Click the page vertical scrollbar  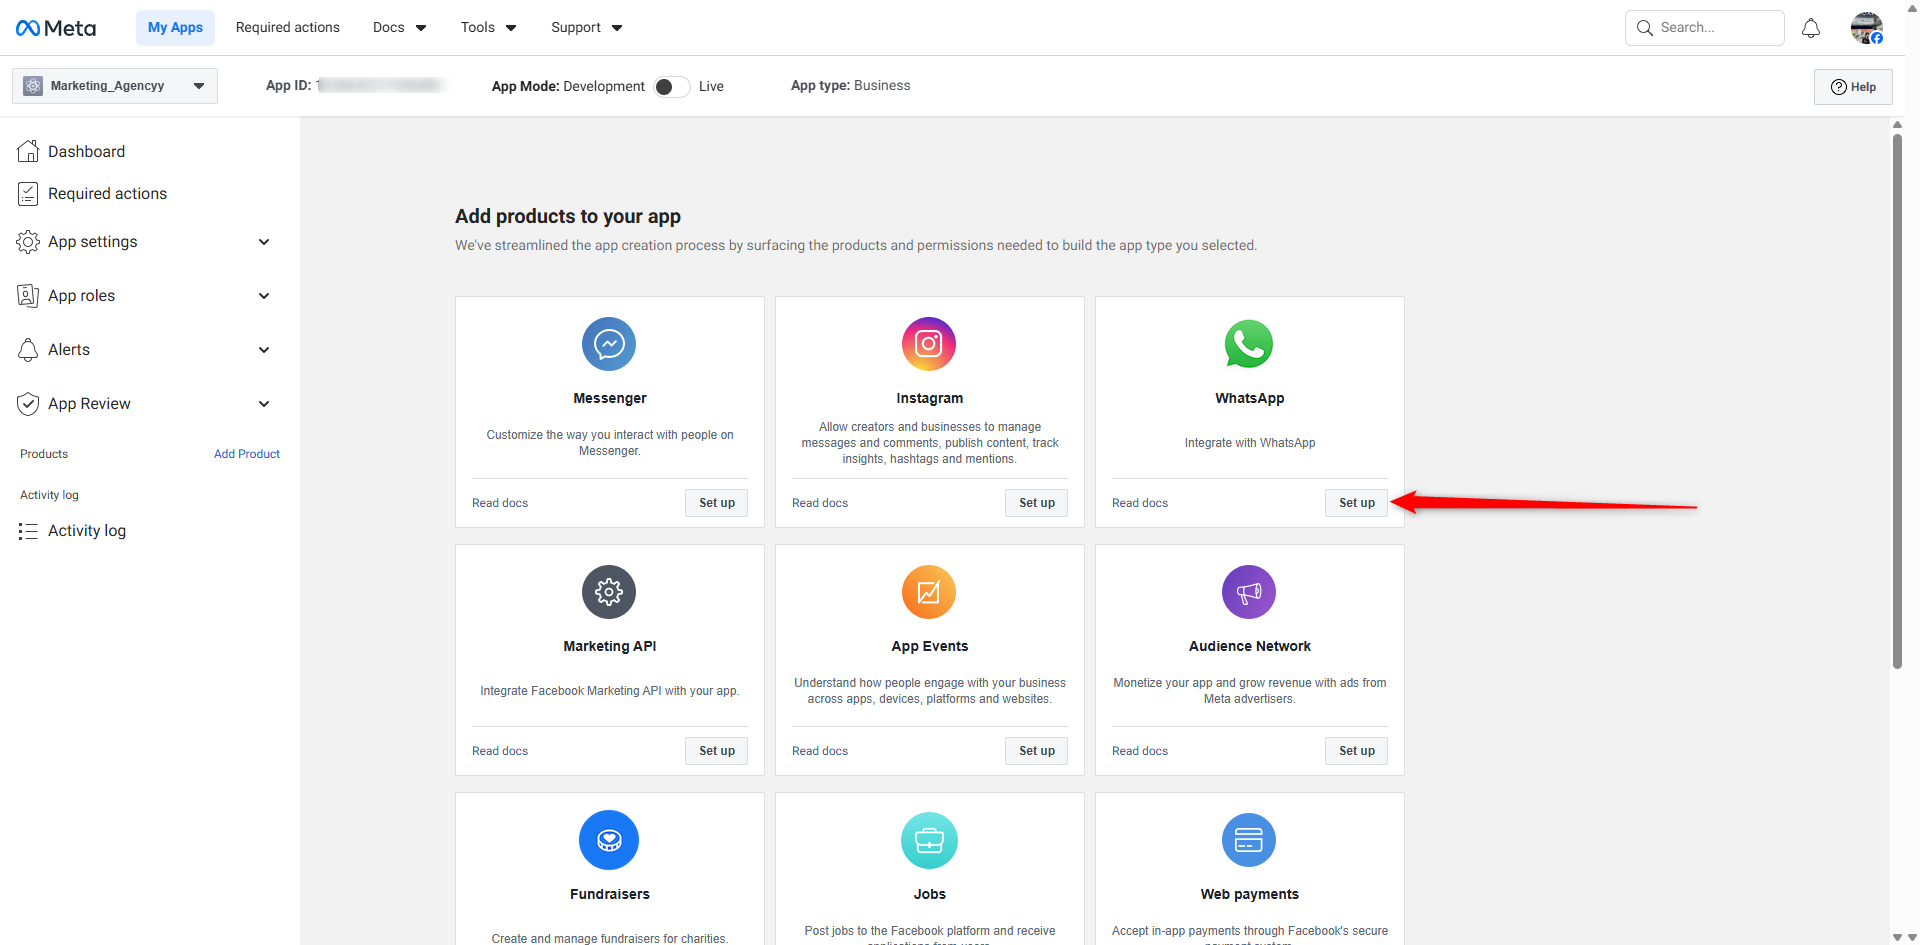(x=1897, y=400)
